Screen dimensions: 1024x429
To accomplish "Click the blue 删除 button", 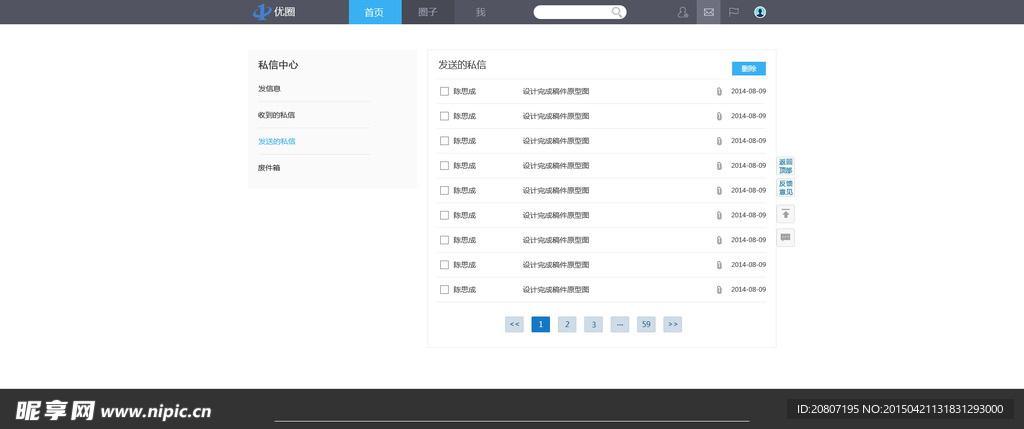I will 748,69.
